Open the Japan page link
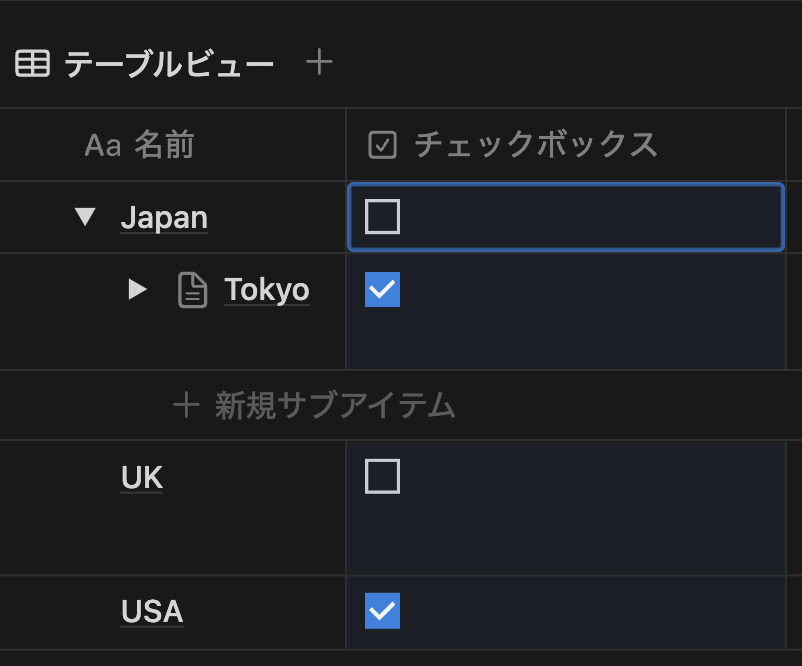The height and width of the screenshot is (666, 802). (164, 217)
